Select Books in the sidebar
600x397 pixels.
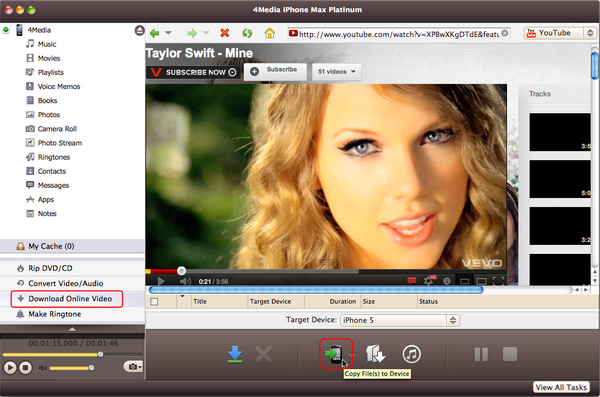coord(47,101)
